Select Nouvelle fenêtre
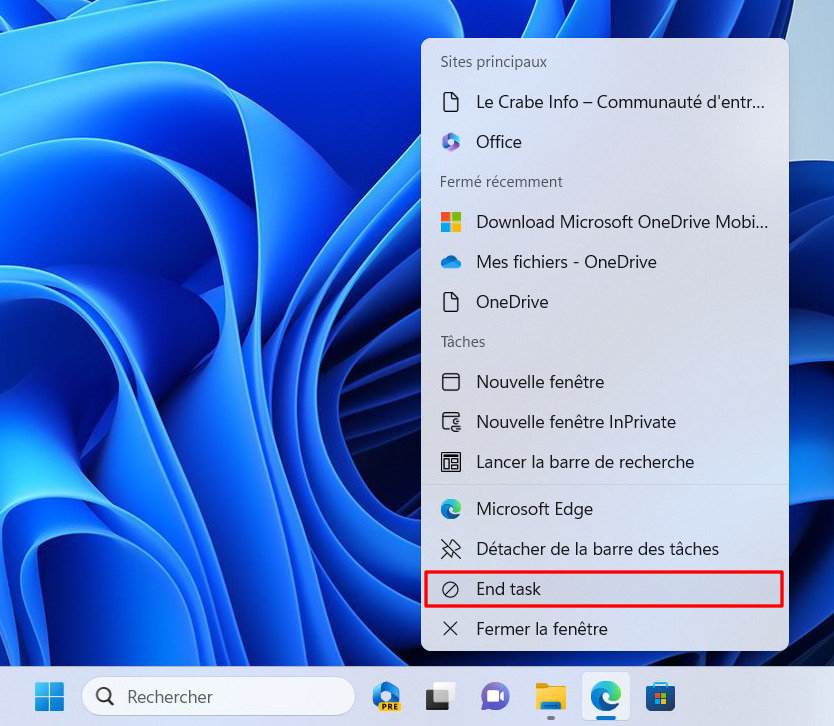Viewport: 834px width, 726px height. click(x=604, y=382)
